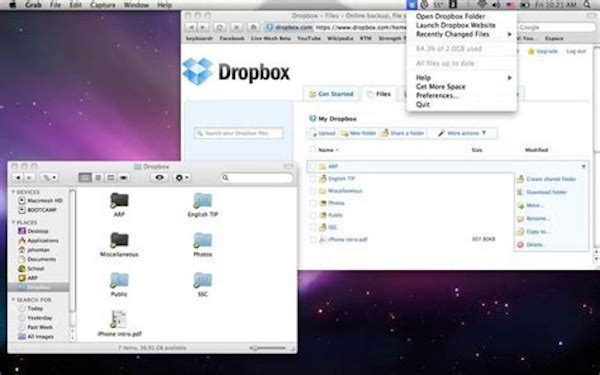This screenshot has width=600, height=375.
Task: Click the Safari address bar
Action: [335, 27]
